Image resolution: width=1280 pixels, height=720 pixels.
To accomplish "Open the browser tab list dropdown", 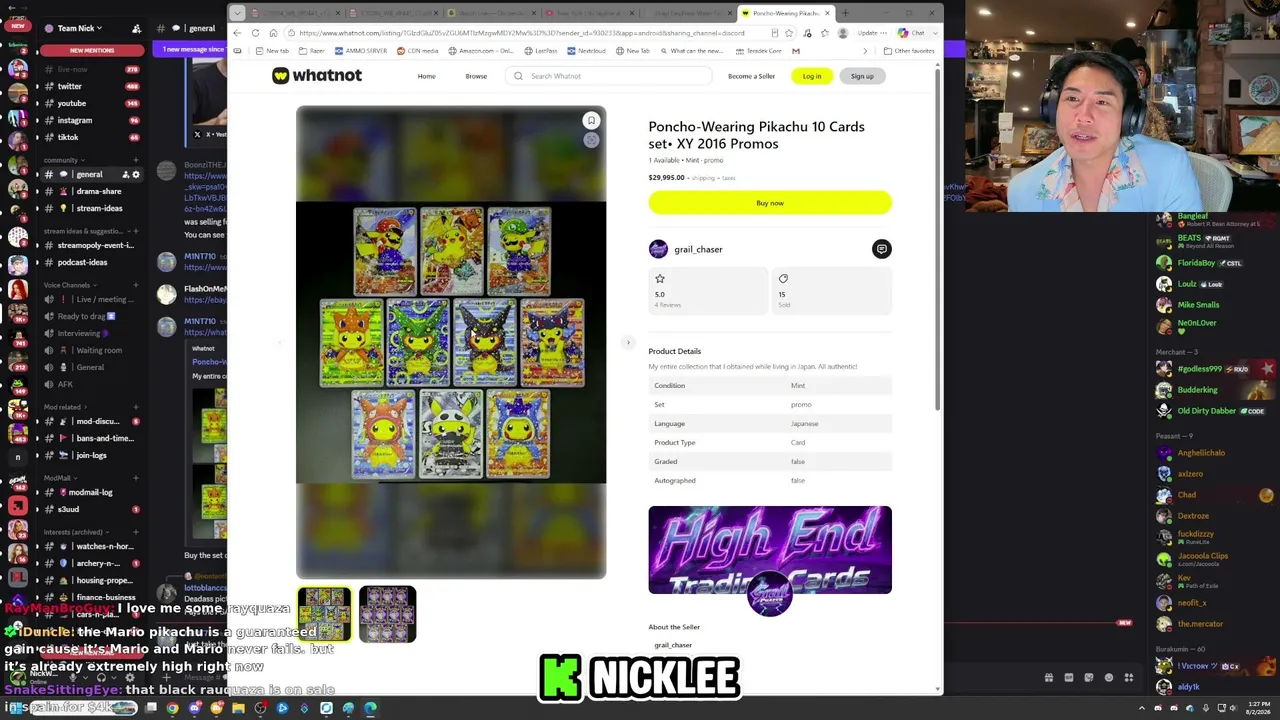I will pos(237,13).
